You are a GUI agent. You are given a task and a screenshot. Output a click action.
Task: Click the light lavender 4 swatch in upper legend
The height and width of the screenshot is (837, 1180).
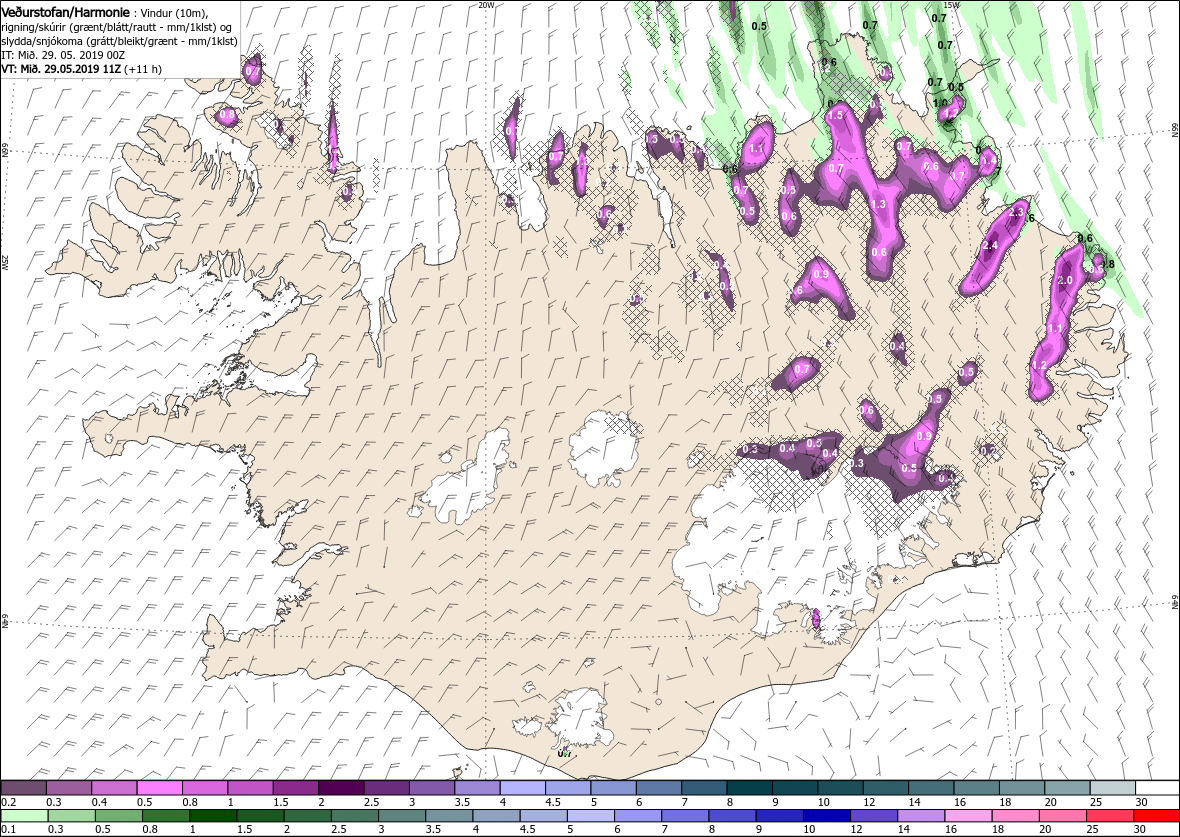[x=522, y=788]
